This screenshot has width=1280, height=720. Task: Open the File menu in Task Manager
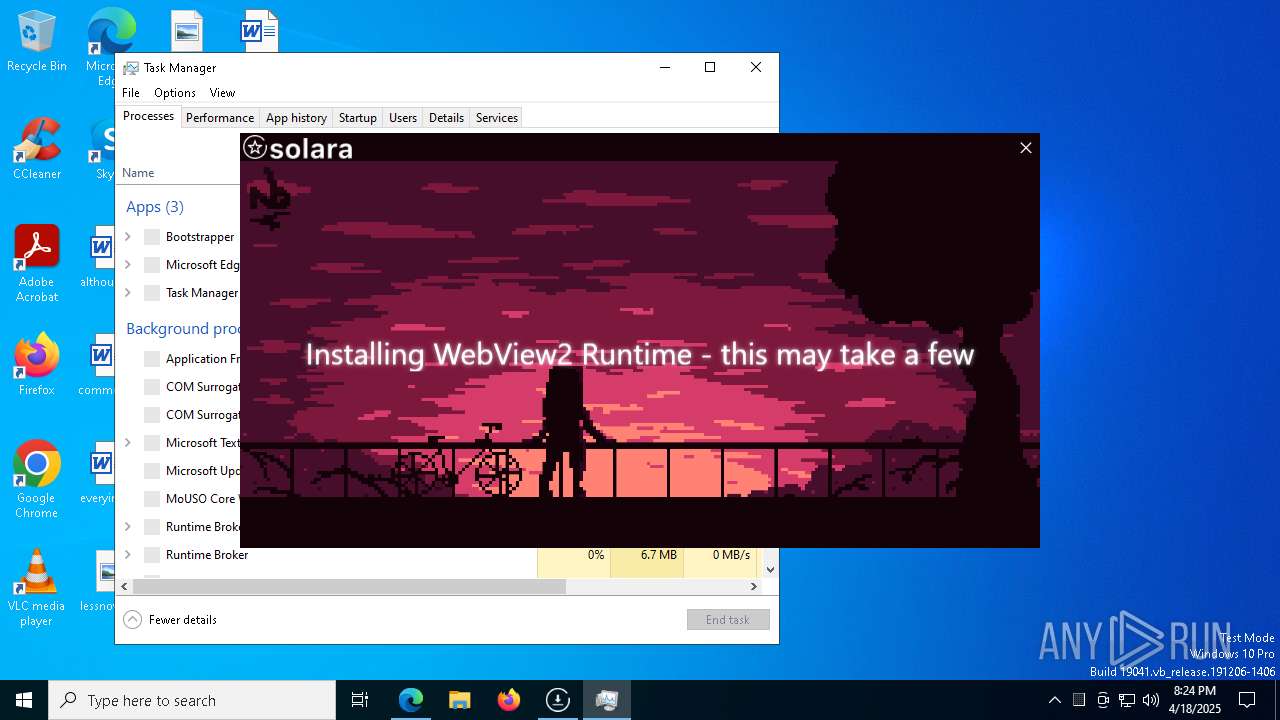coord(131,92)
